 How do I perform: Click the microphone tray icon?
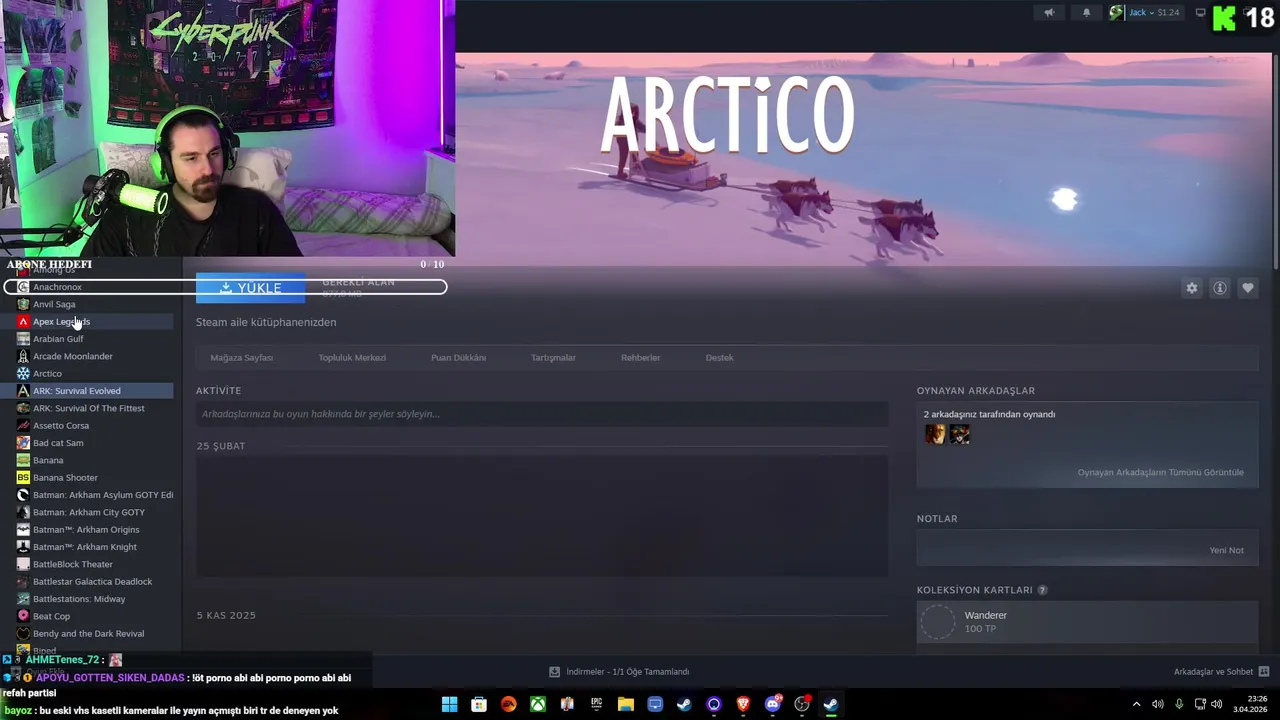pos(1179,704)
